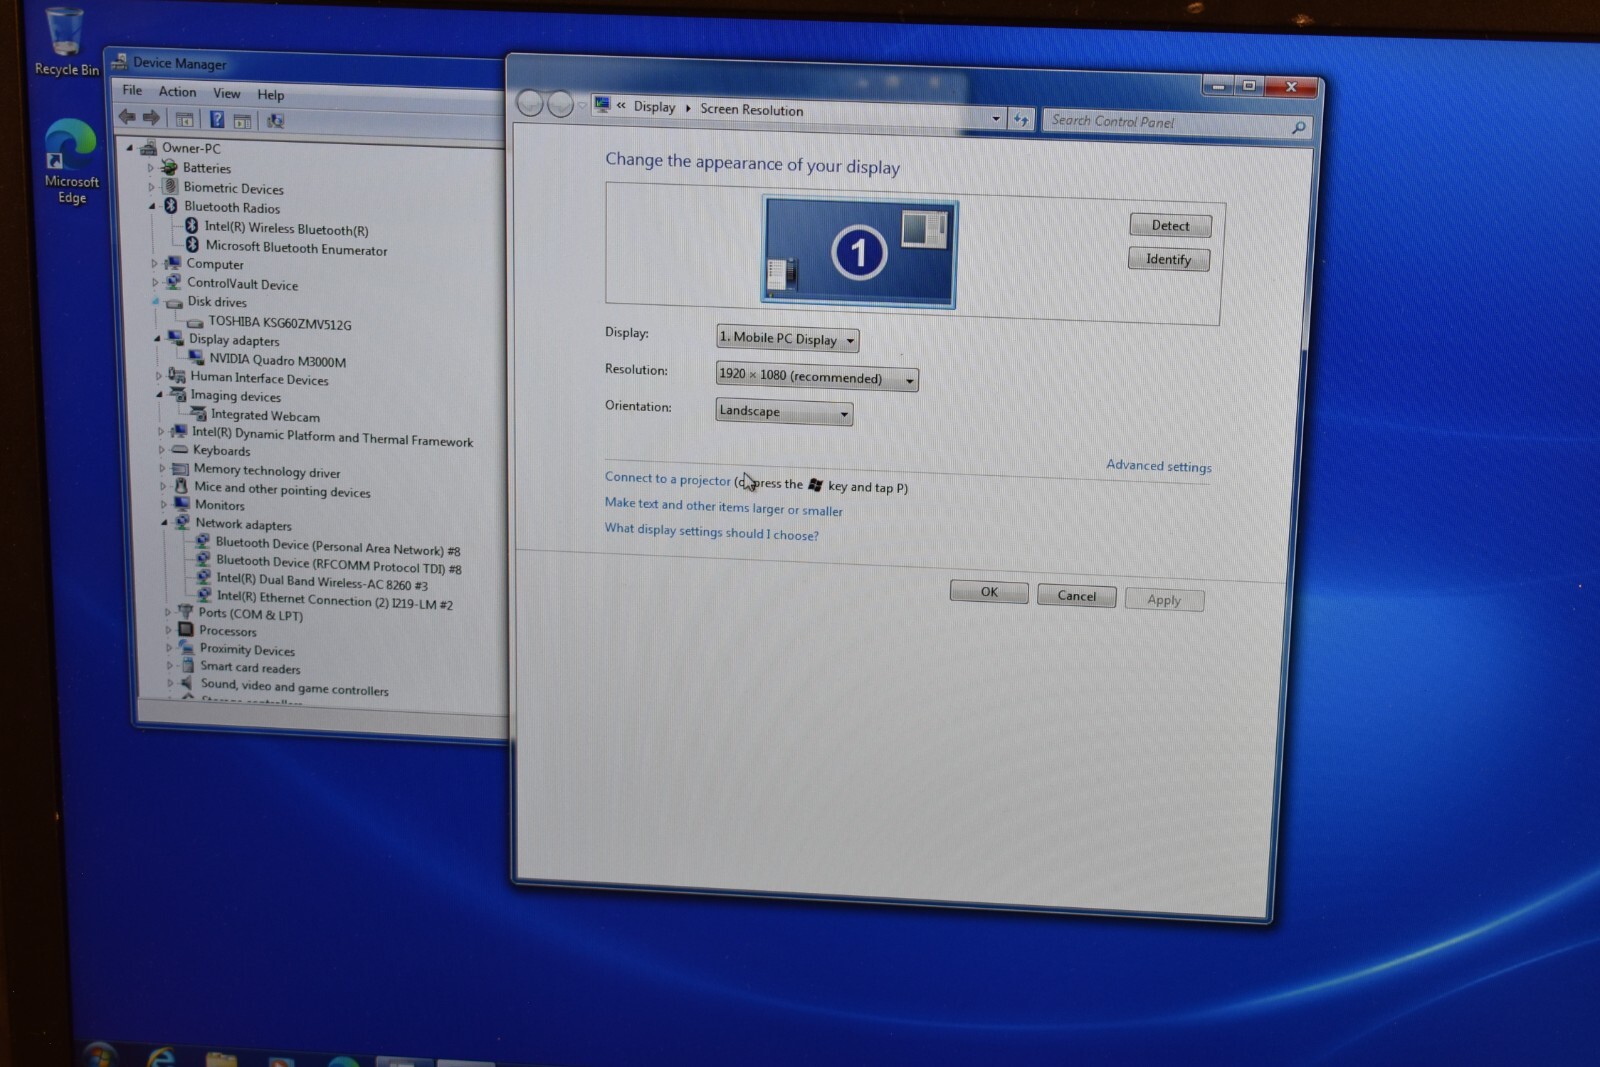1600x1067 pixels.
Task: Click search magnifier in Control Panel box
Action: [1298, 128]
